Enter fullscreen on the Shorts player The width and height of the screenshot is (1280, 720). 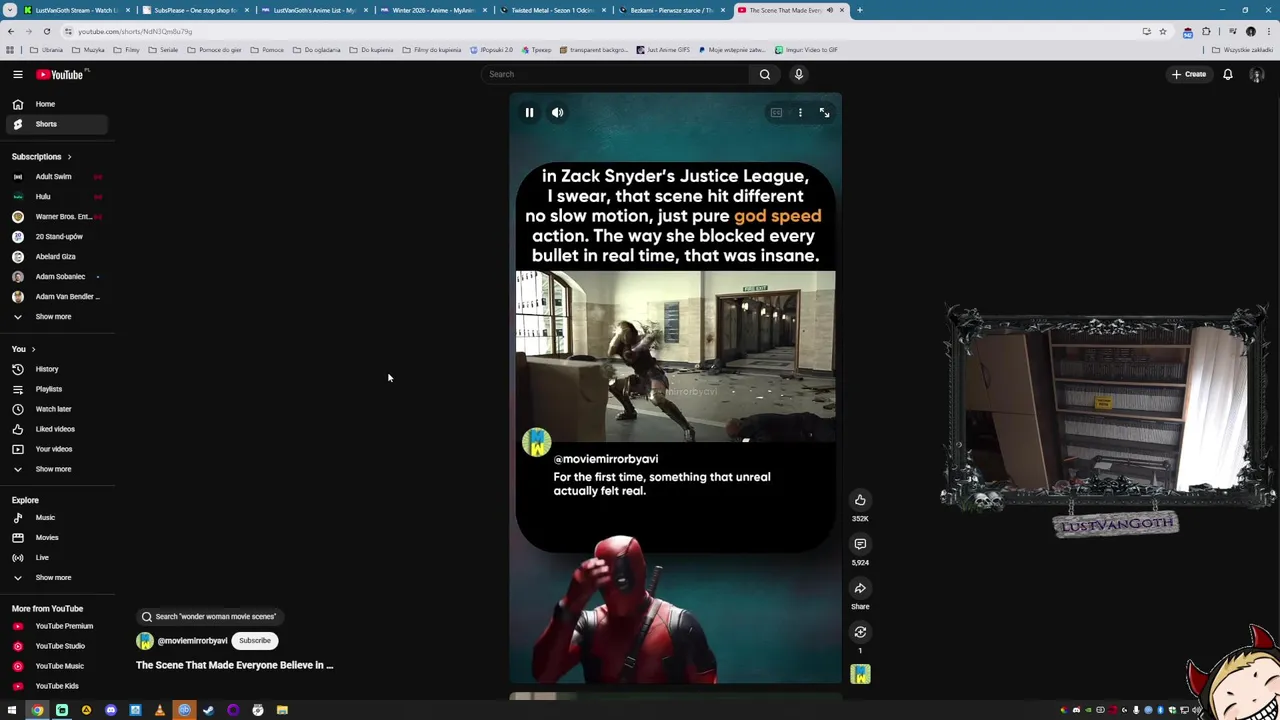(824, 113)
